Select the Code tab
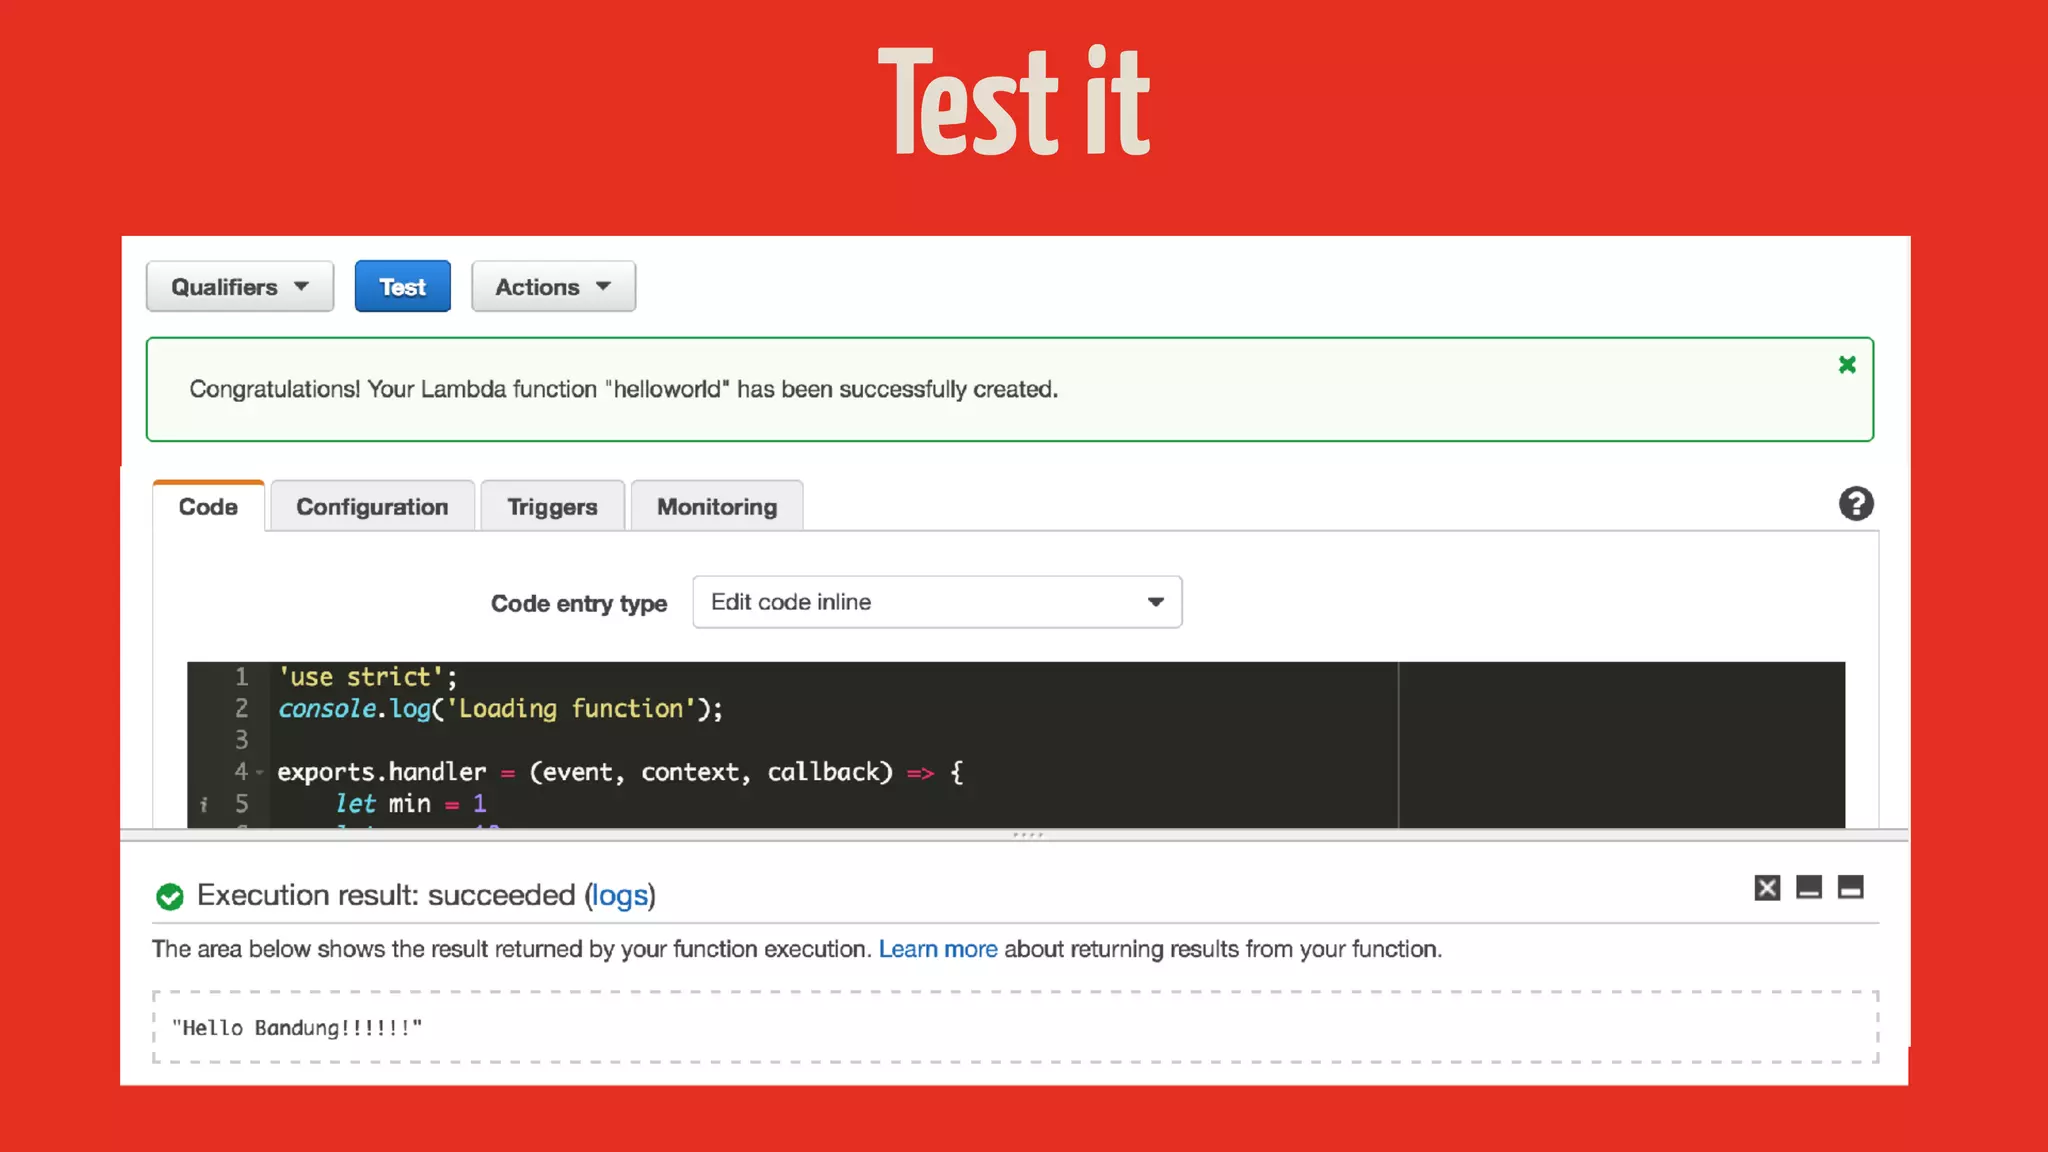Image resolution: width=2048 pixels, height=1152 pixels. coord(208,507)
